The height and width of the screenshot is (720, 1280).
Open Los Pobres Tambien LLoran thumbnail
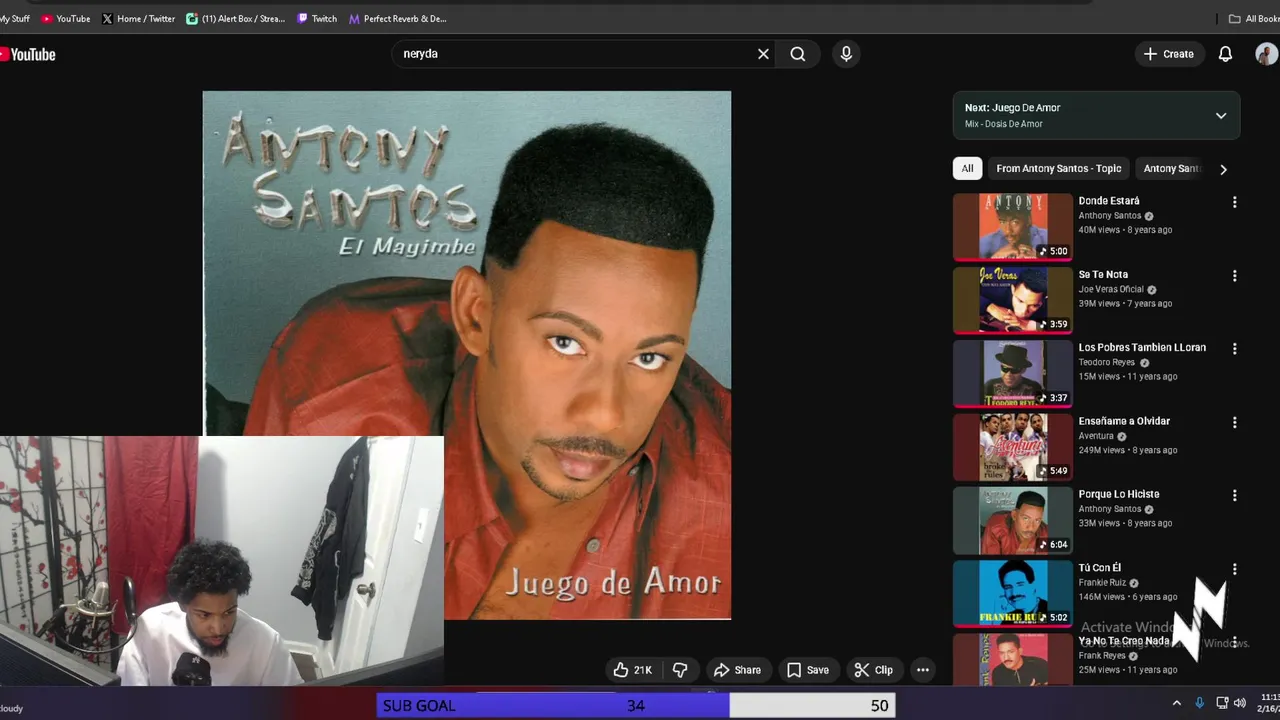coord(1012,373)
